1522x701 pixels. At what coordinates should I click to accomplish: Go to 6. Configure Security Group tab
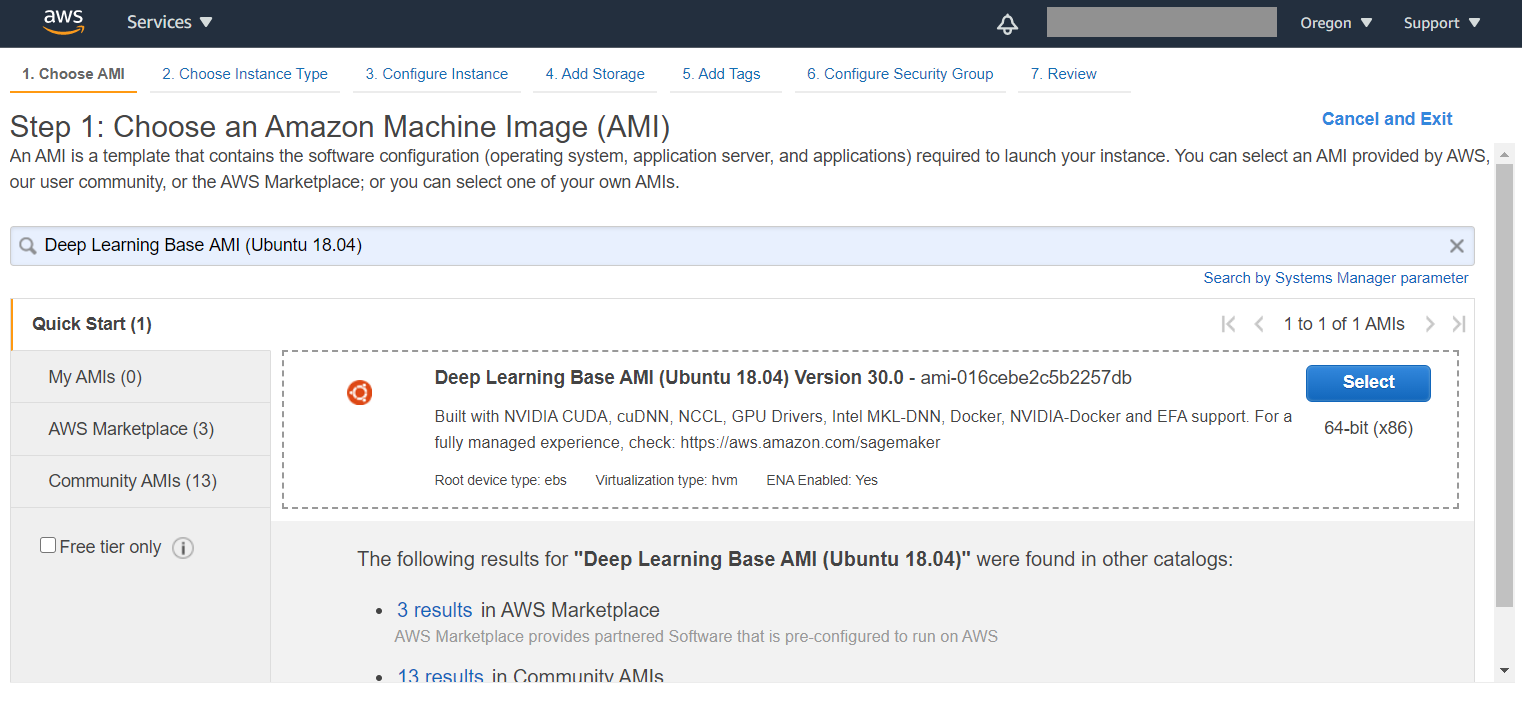[900, 74]
